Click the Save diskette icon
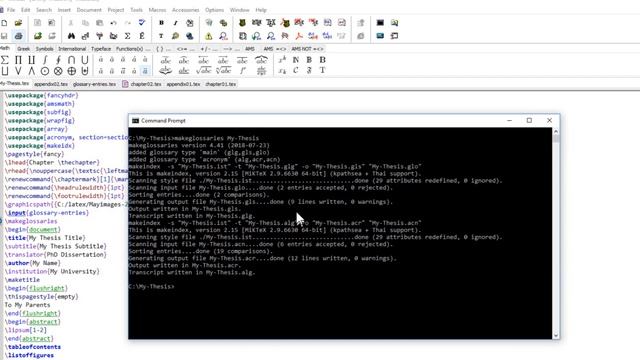Viewport: 640px width, 360px height. pos(4,36)
